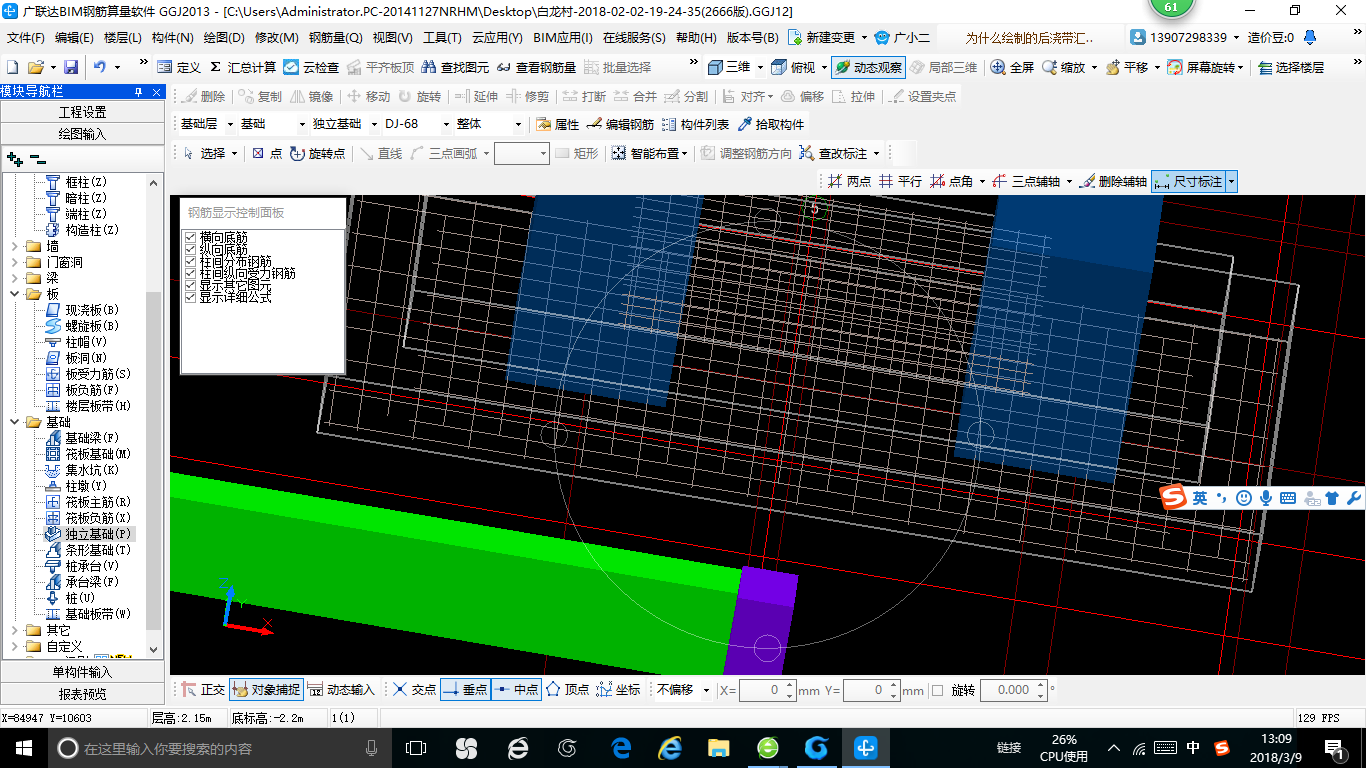Viewport: 1366px width, 768px height.
Task: Open 云检查 cloud check
Action: click(311, 67)
